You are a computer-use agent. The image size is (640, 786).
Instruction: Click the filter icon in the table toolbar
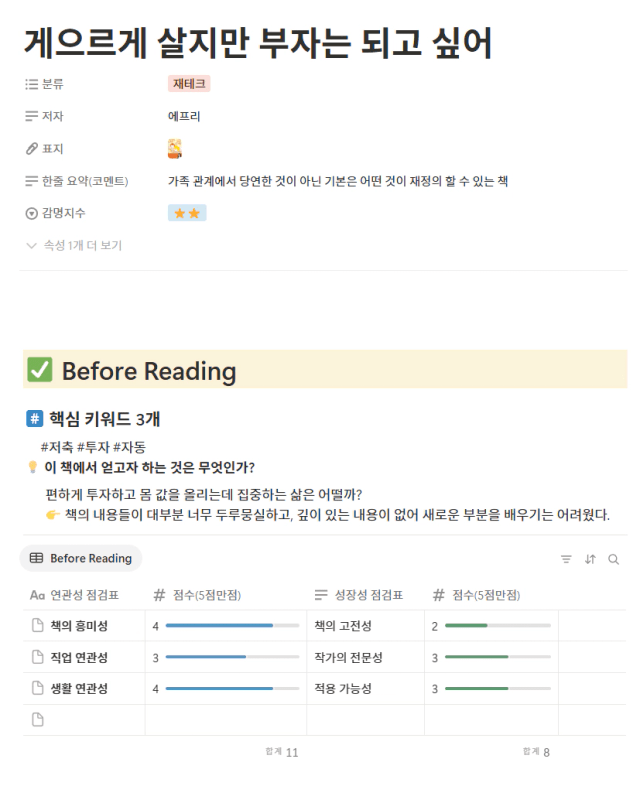pyautogui.click(x=566, y=559)
